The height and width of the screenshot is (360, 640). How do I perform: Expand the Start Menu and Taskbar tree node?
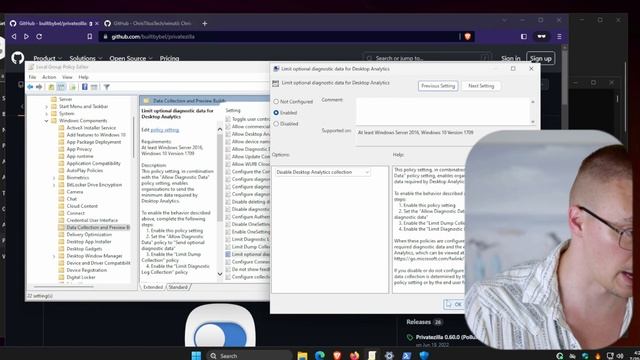click(x=47, y=107)
